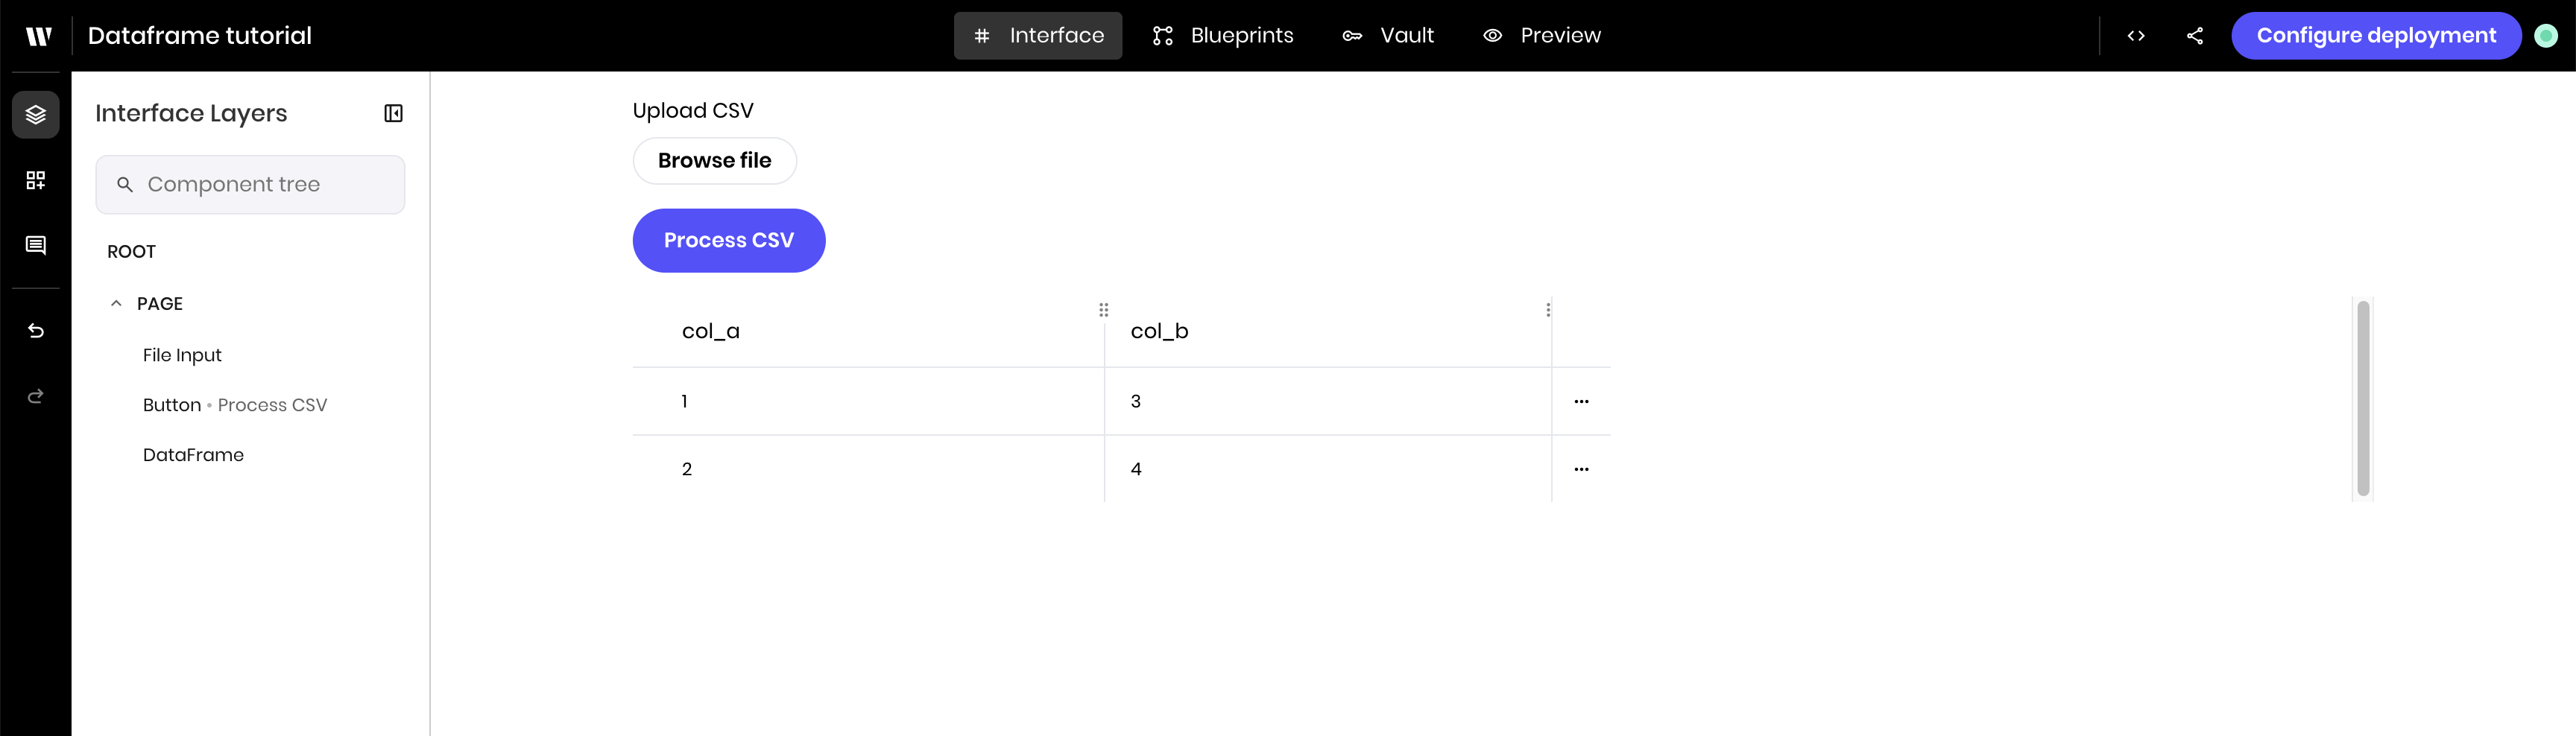2576x736 pixels.
Task: Open the Preview tab
Action: click(x=1541, y=35)
